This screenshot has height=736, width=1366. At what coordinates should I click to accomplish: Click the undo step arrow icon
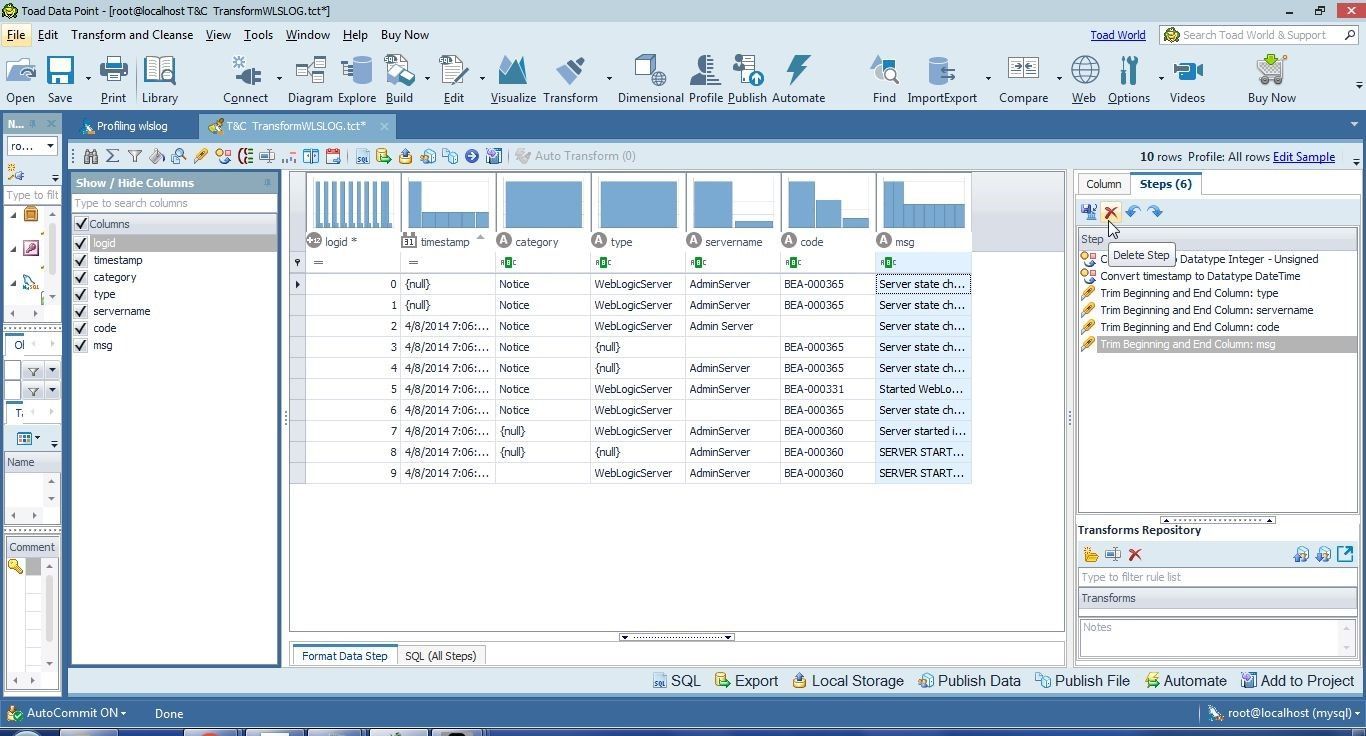point(1133,212)
